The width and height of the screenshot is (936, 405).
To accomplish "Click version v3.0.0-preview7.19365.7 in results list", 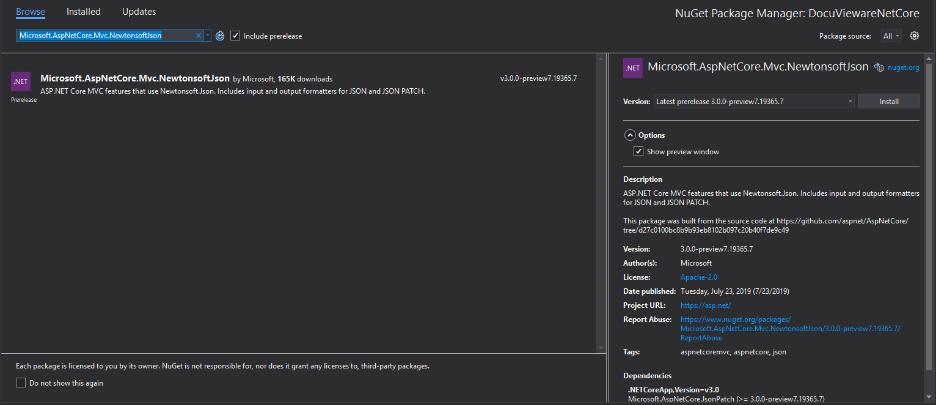I will (x=539, y=79).
